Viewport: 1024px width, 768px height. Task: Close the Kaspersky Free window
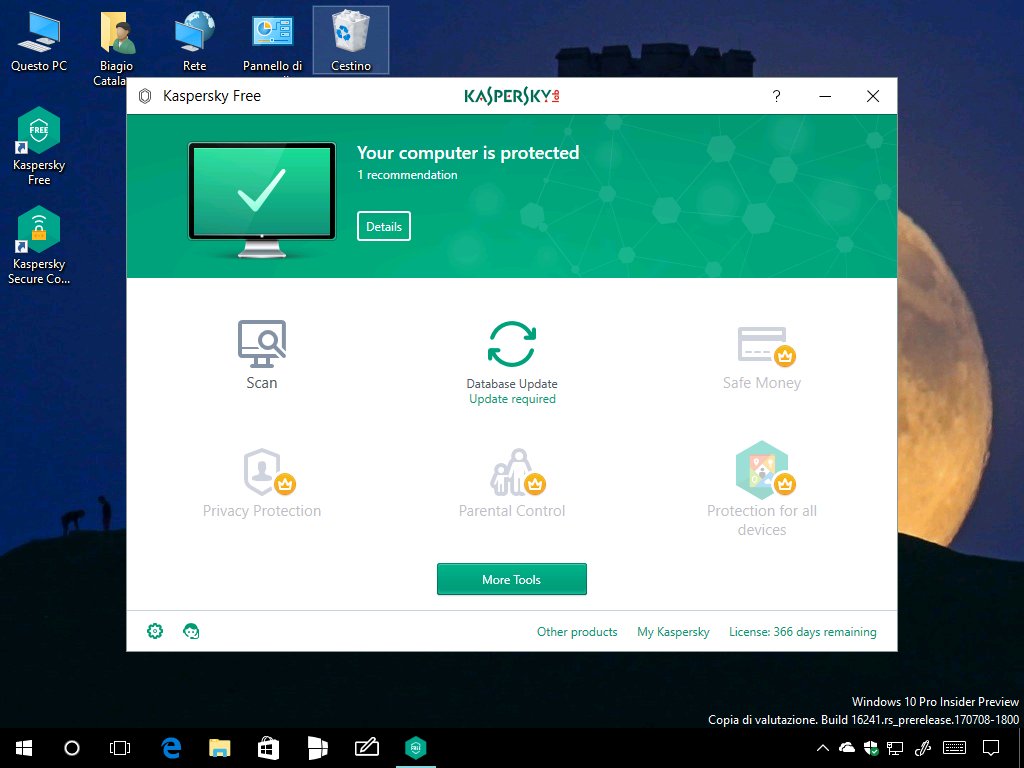coord(873,96)
